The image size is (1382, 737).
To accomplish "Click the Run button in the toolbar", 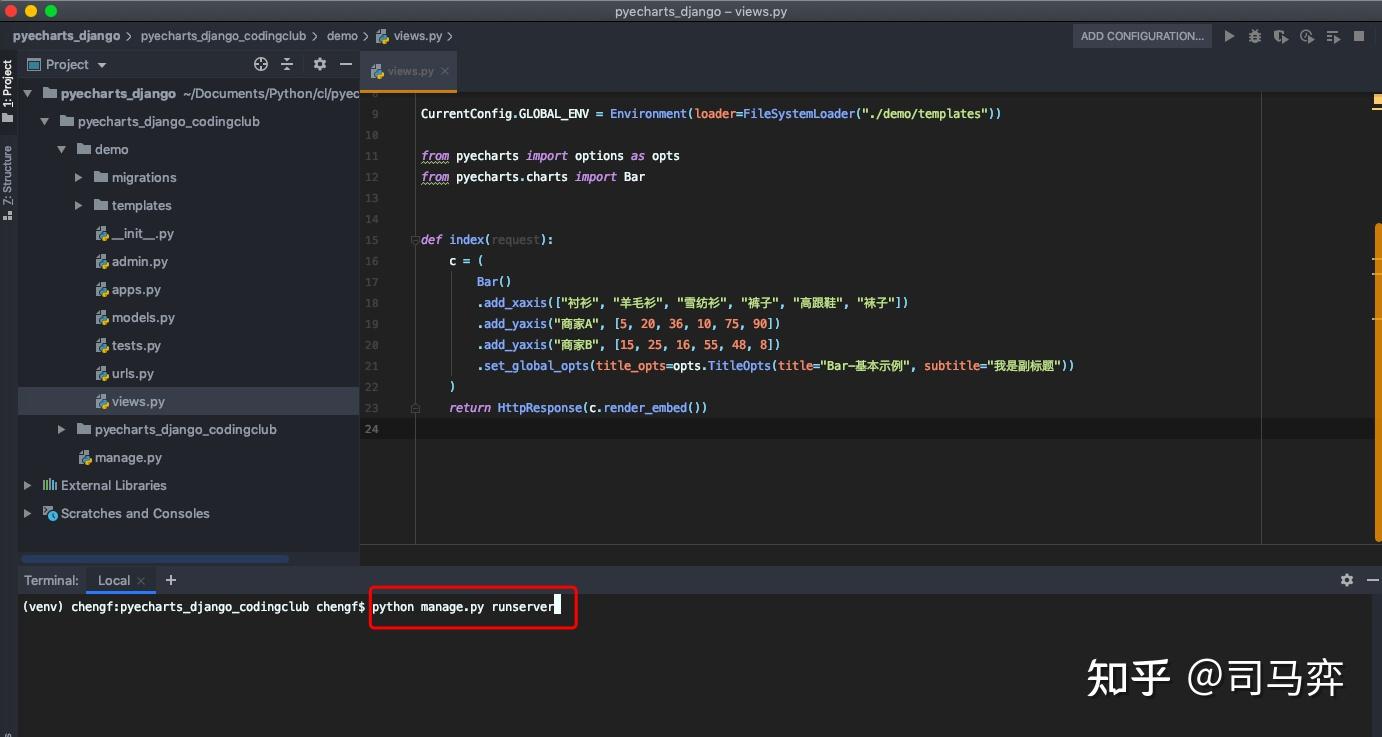I will (1229, 36).
